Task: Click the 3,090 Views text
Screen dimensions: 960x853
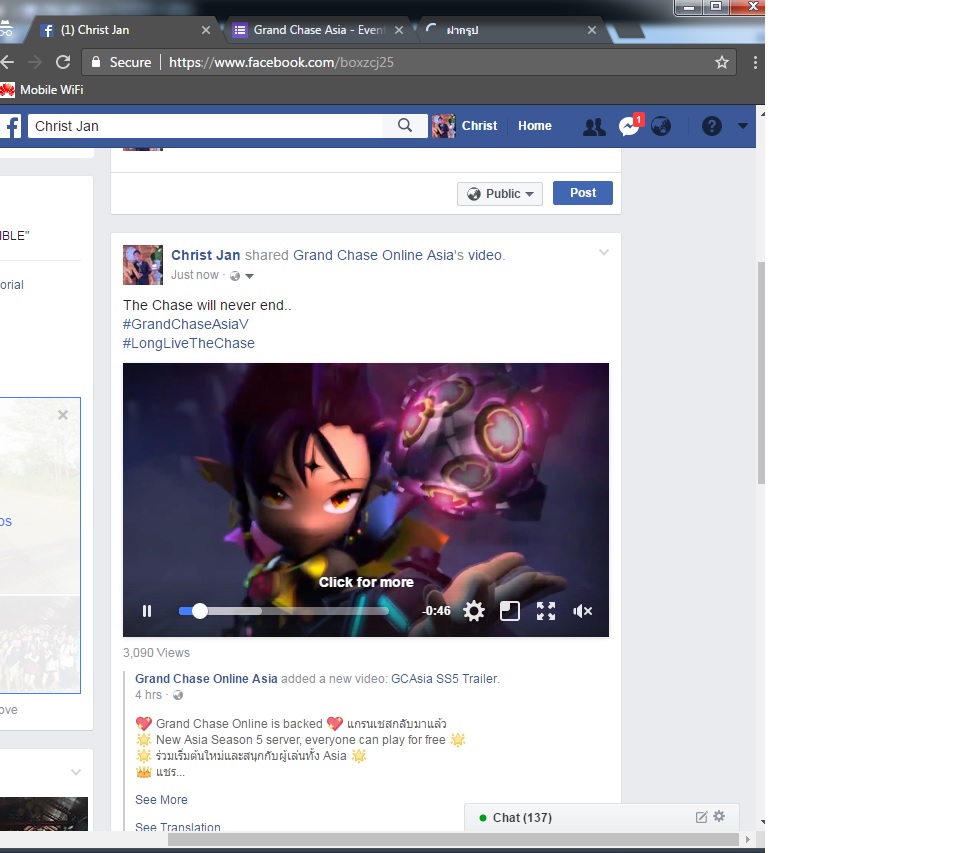Action: [157, 653]
